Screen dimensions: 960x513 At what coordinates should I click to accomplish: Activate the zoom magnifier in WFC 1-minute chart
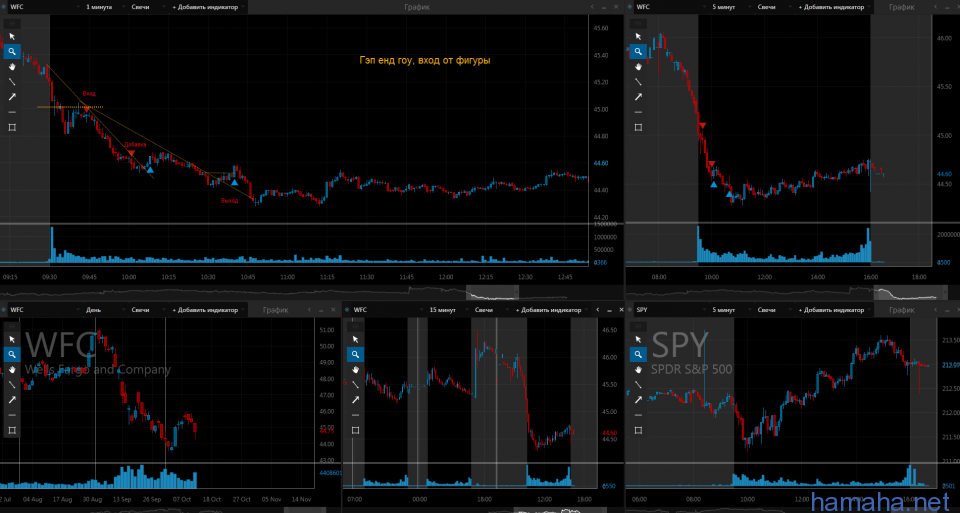[12, 52]
